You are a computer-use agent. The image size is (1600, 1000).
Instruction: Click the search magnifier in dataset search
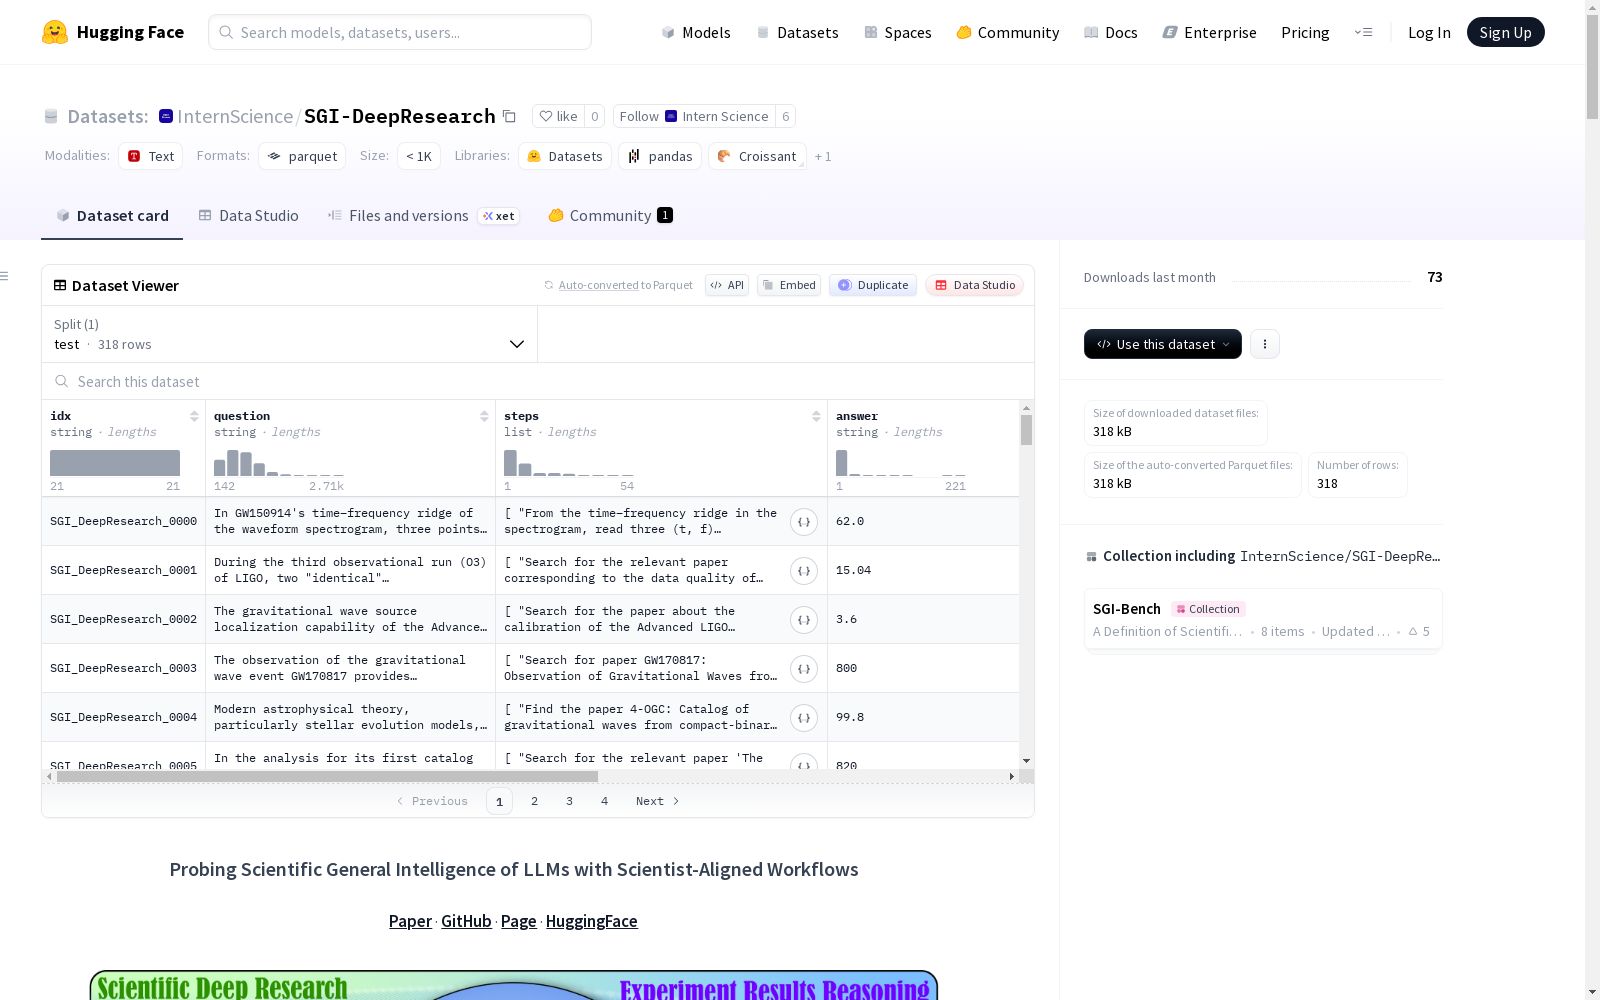pos(62,381)
